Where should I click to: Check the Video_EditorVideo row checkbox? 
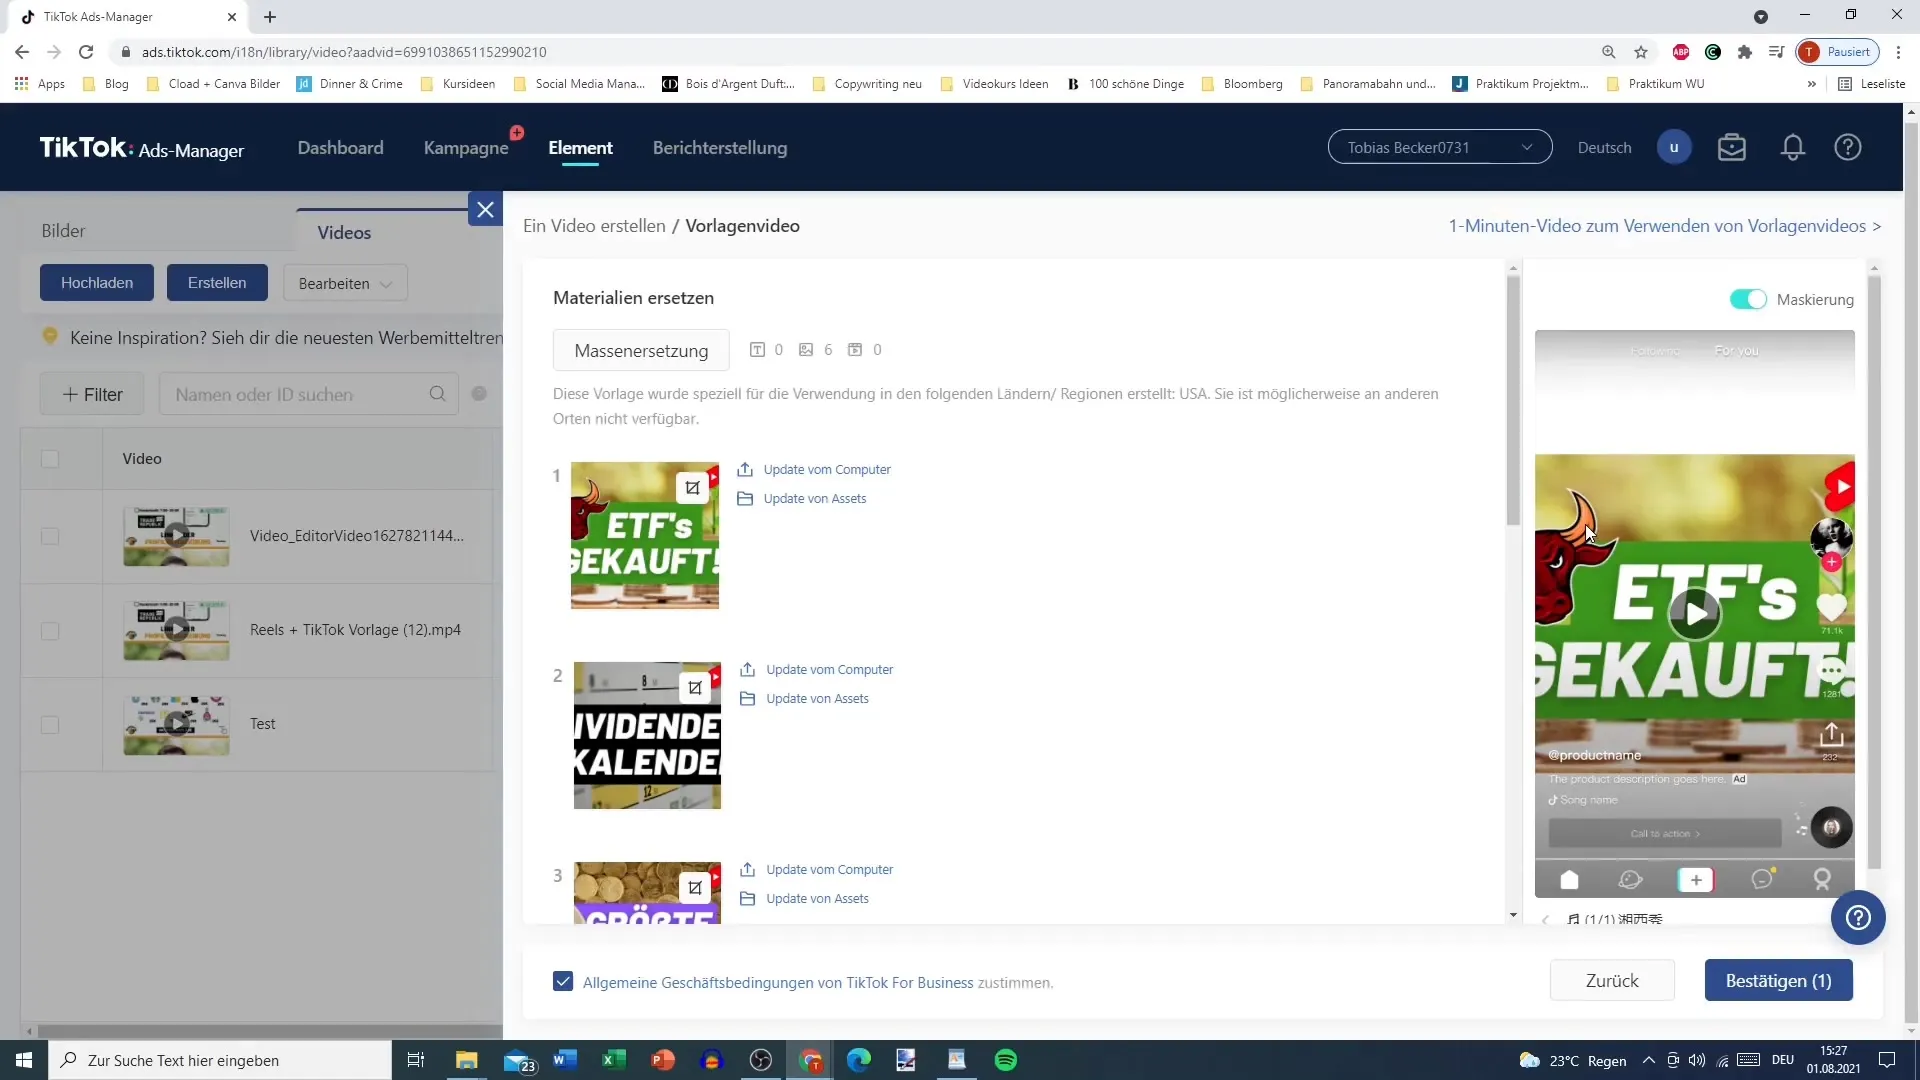(x=50, y=536)
